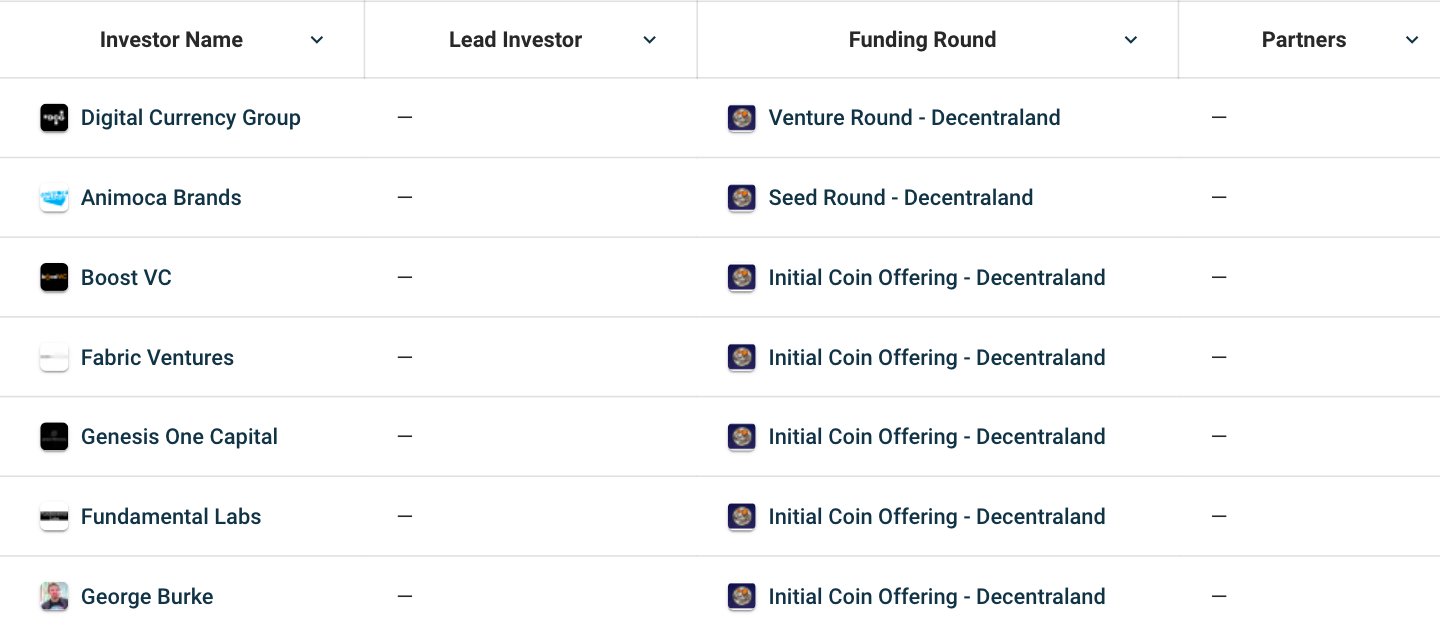The image size is (1440, 632).
Task: Open the Seed Round - Decentraland link
Action: coord(900,198)
